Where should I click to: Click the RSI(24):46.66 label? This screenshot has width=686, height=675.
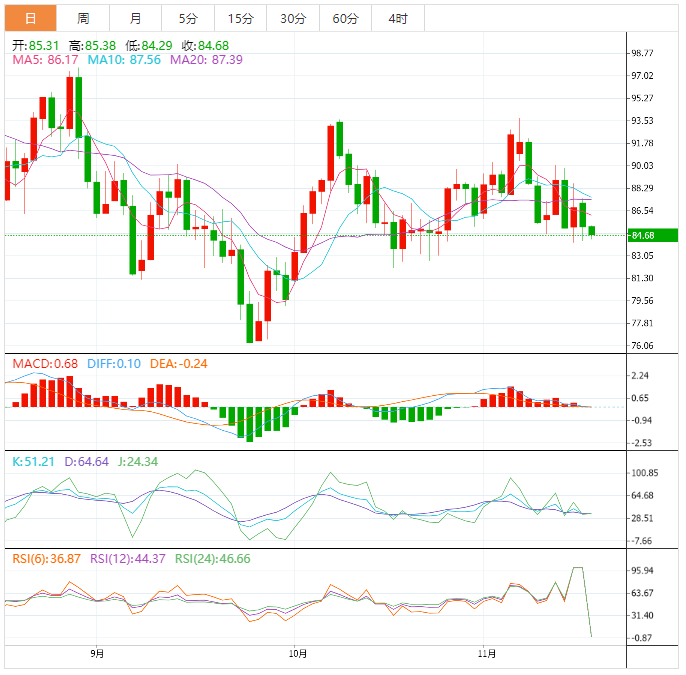point(213,559)
